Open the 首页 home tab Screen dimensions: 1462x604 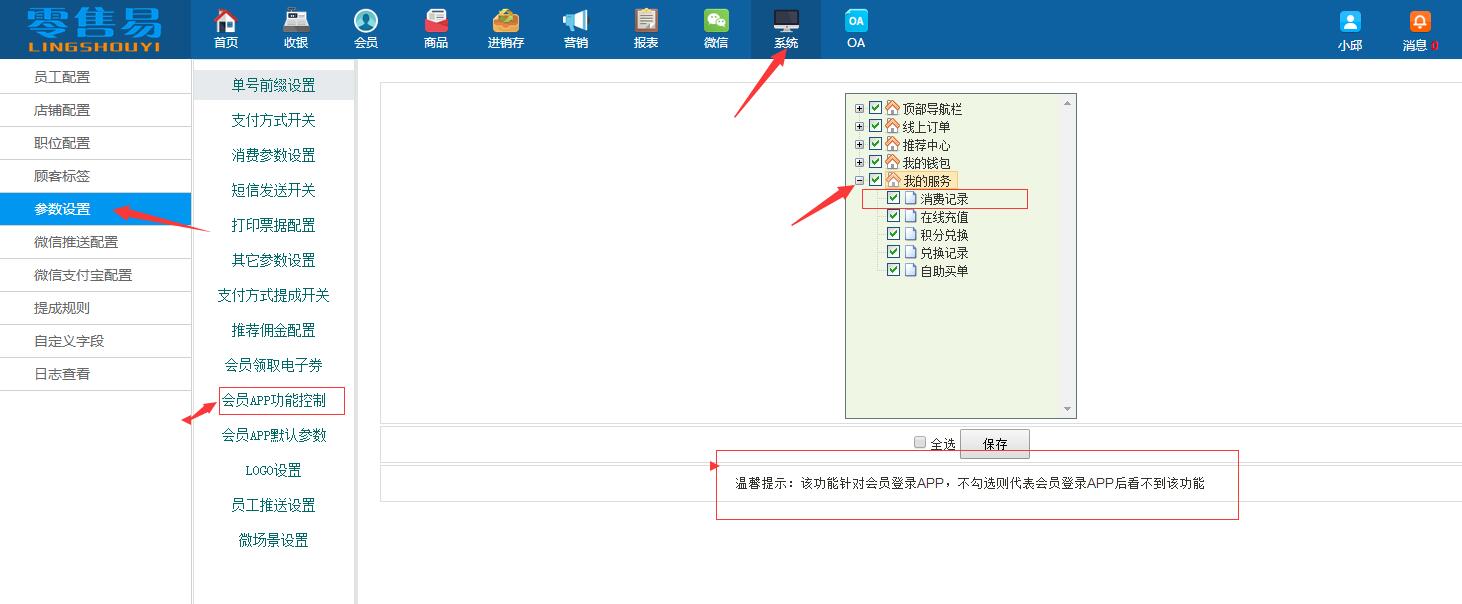click(225, 27)
